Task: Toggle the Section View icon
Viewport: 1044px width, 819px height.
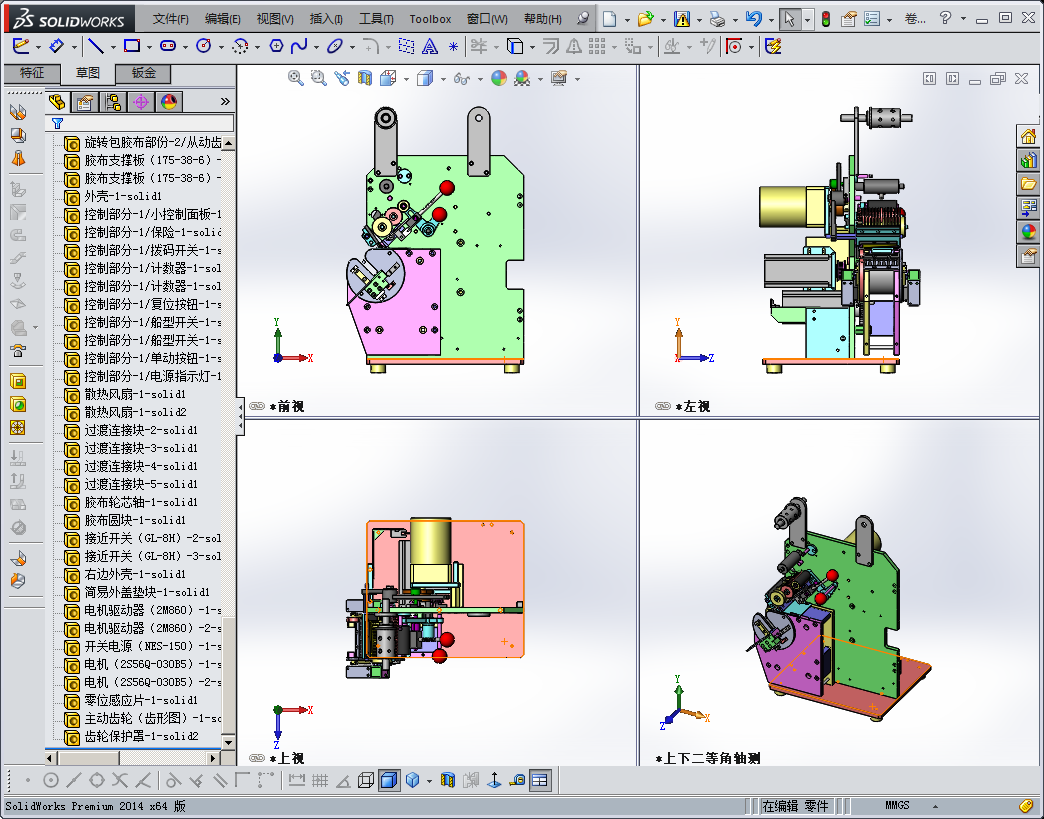Action: click(x=365, y=78)
